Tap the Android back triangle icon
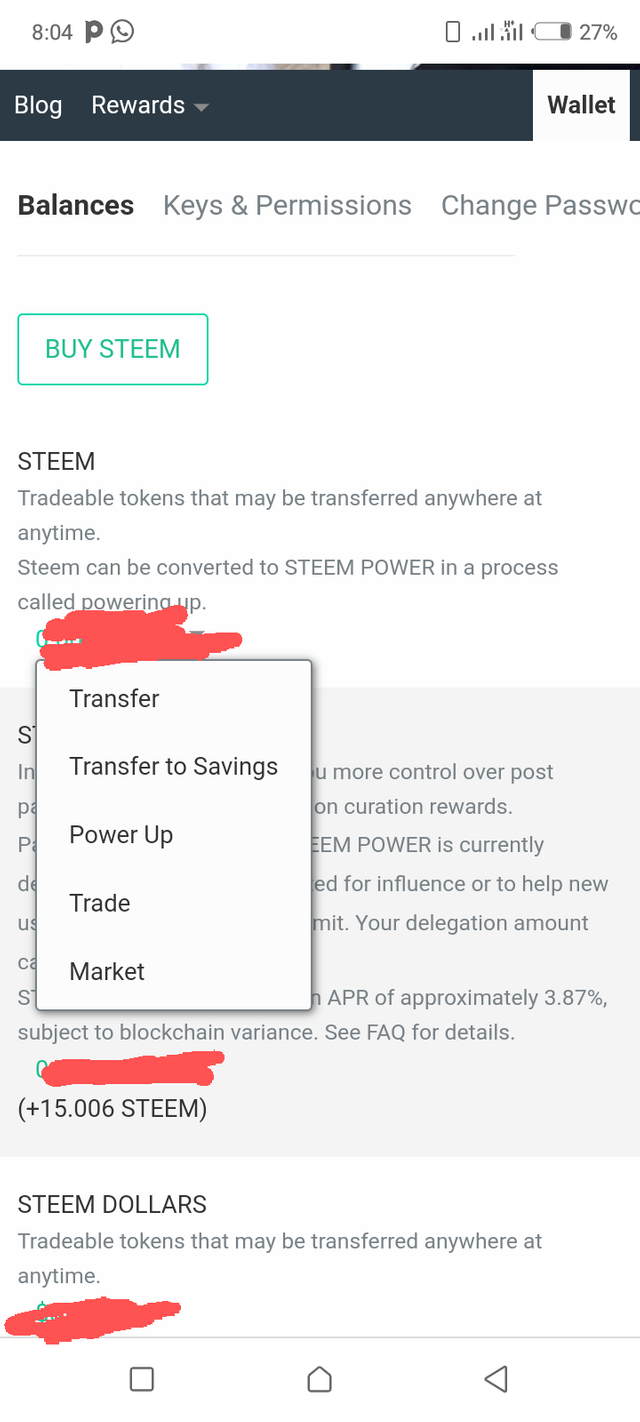 [495, 1379]
